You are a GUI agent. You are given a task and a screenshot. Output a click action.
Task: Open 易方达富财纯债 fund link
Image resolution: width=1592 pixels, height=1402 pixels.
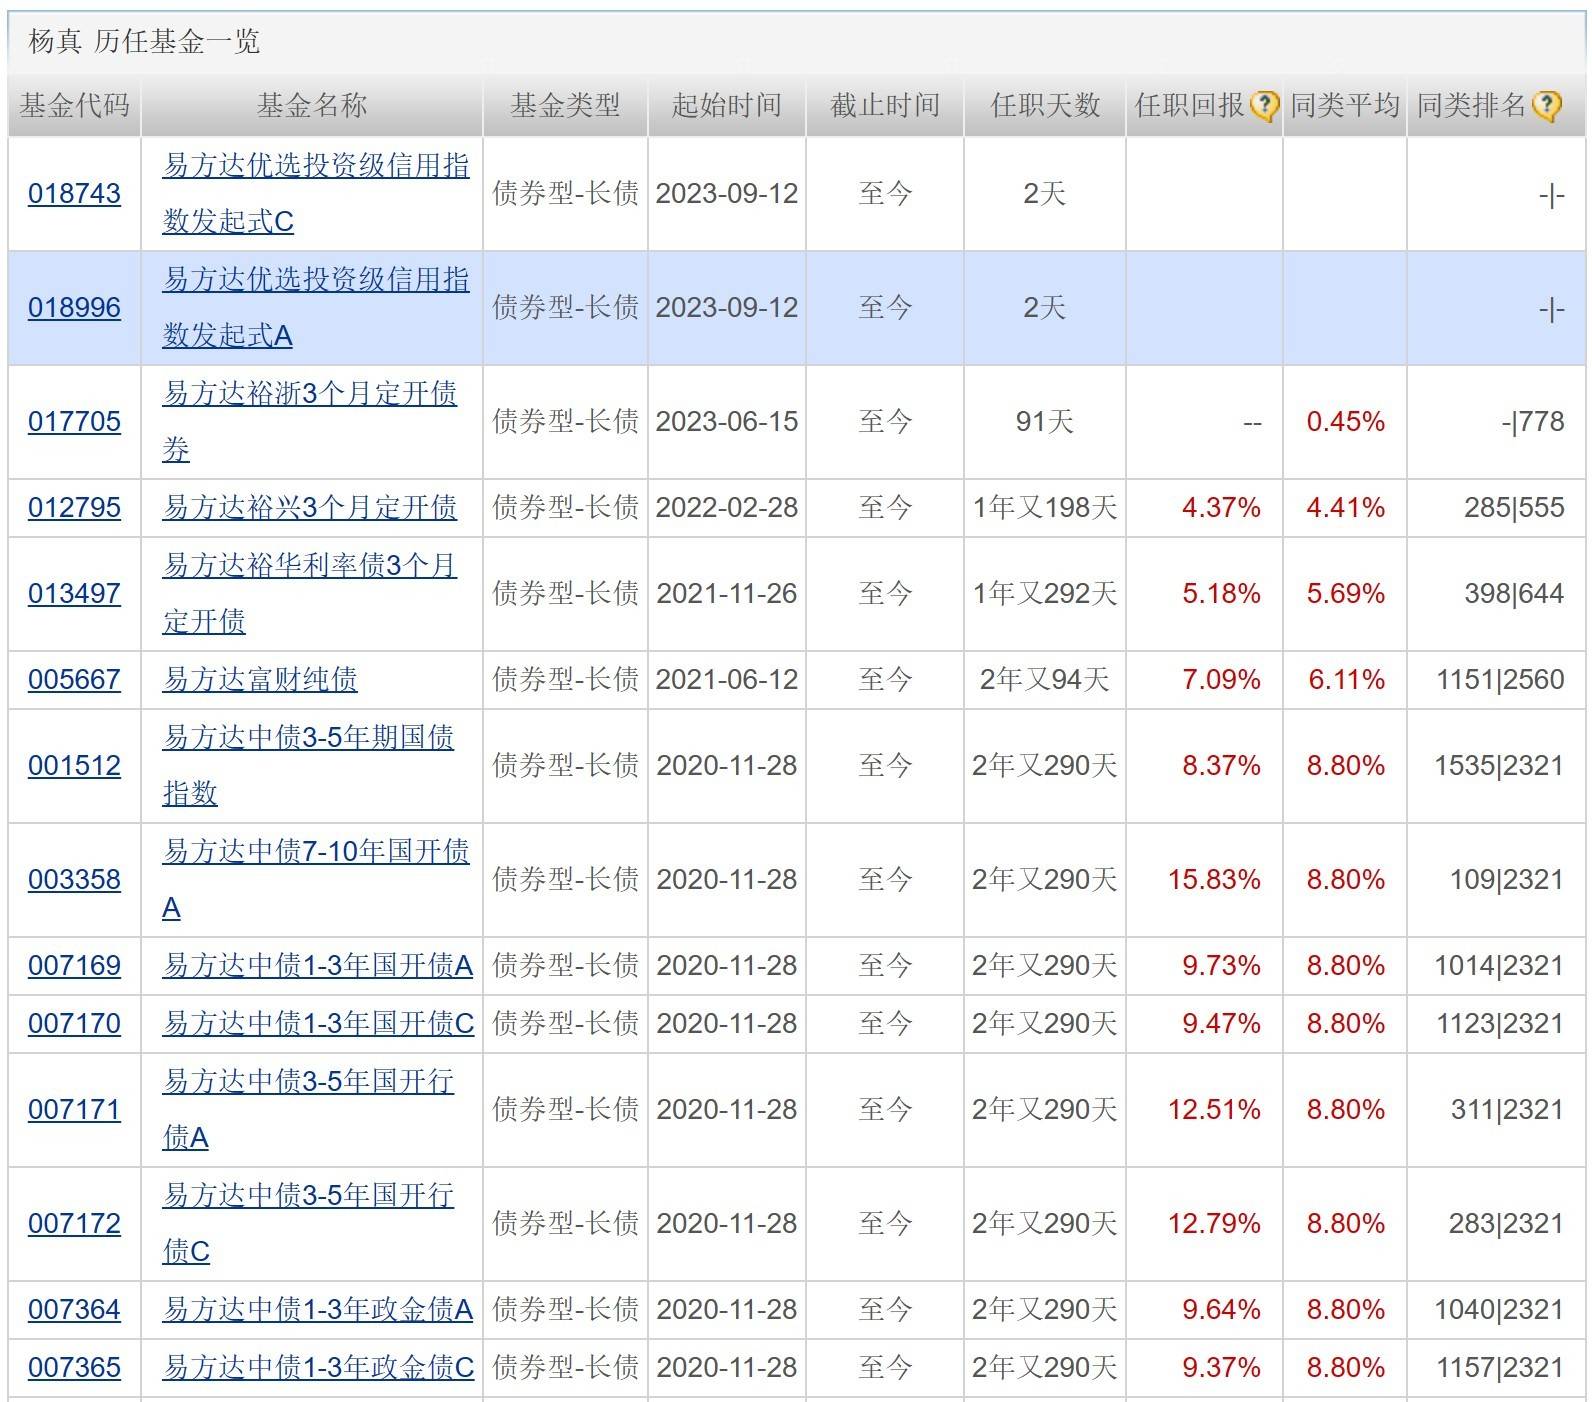260,679
